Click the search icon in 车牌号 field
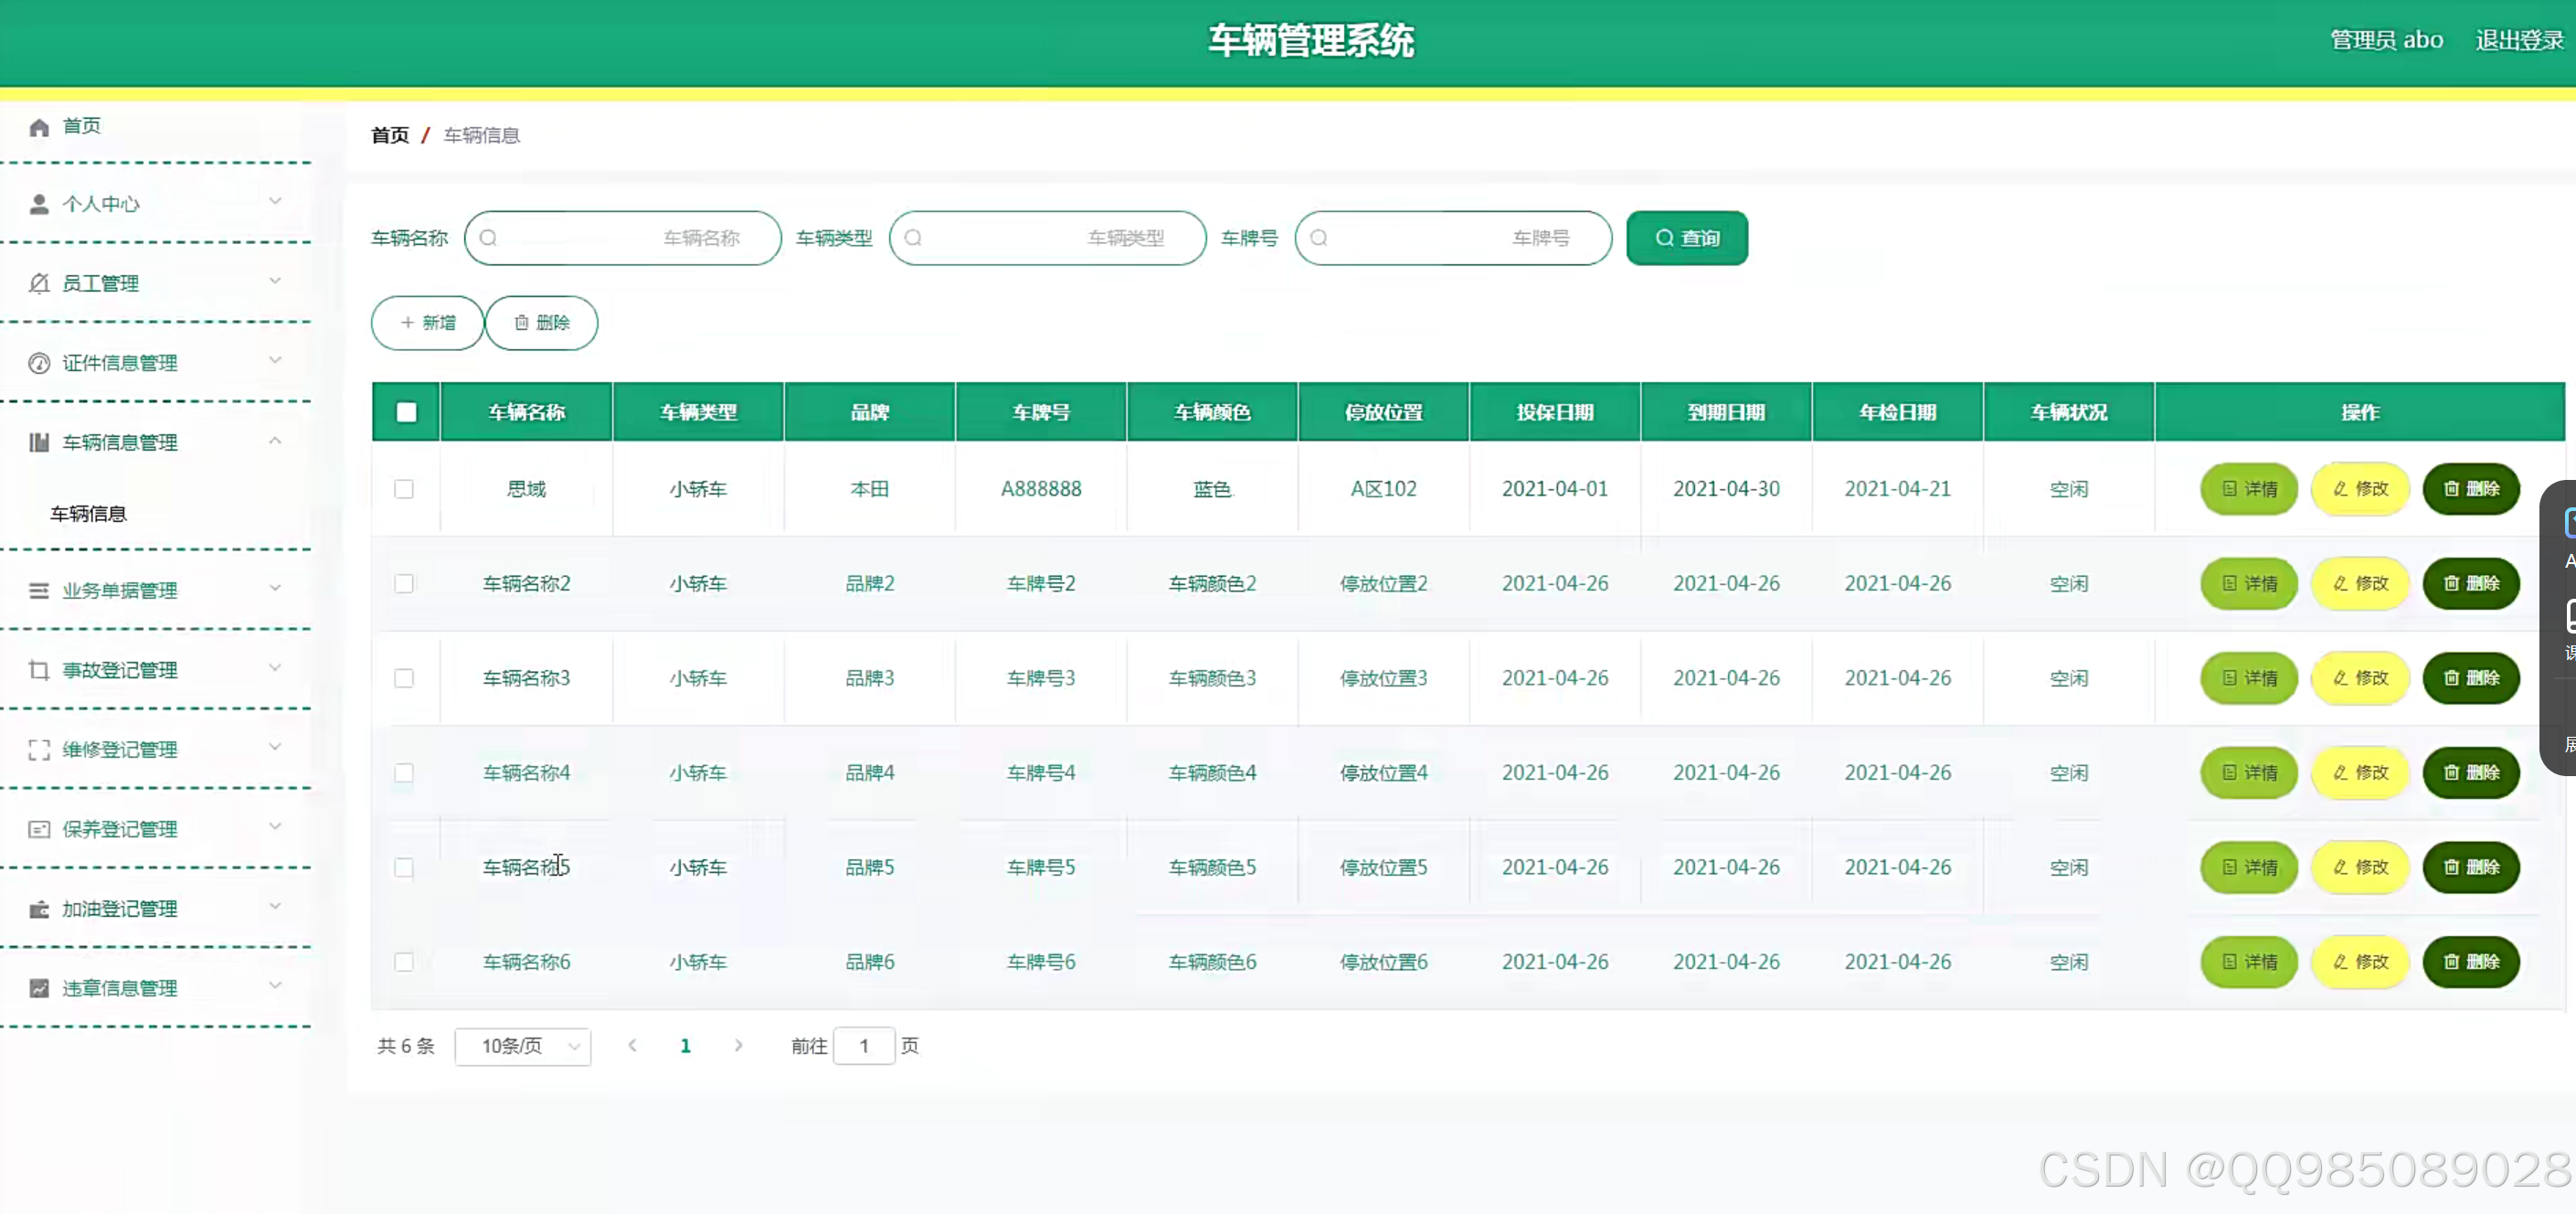The image size is (2576, 1214). coord(1319,238)
